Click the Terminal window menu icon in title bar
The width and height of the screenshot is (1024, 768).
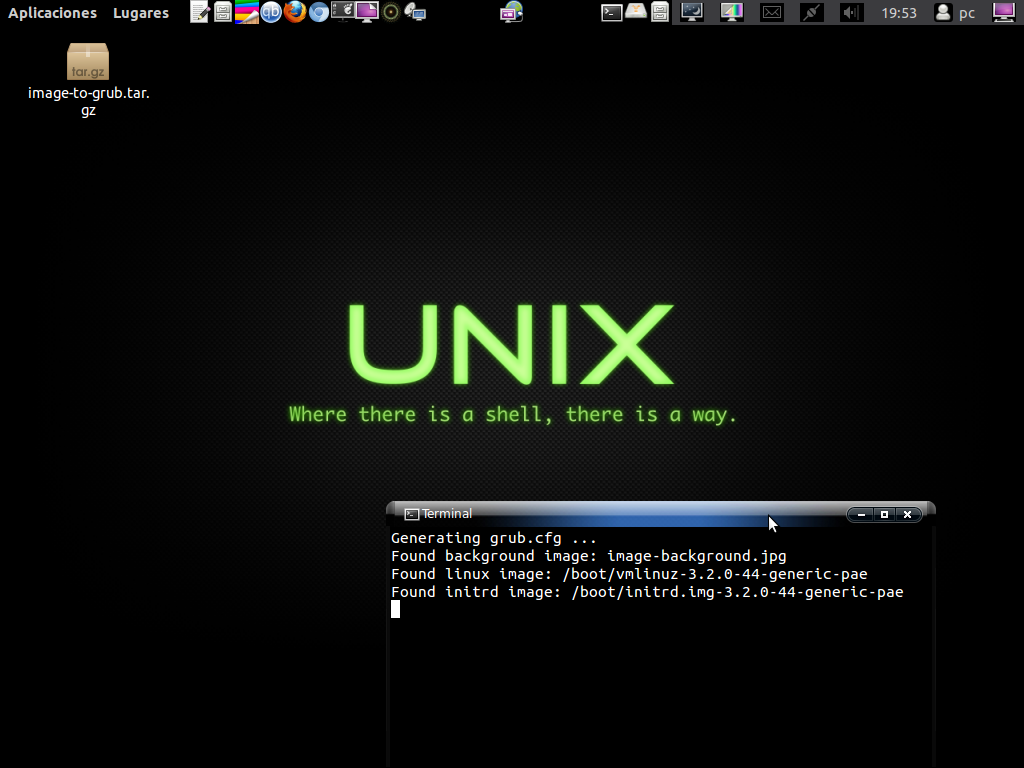coord(411,515)
